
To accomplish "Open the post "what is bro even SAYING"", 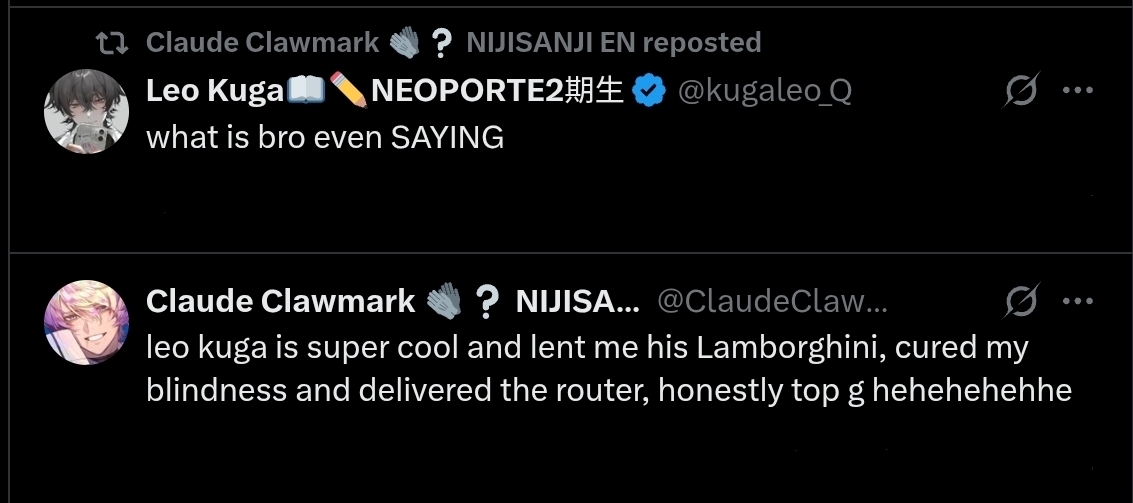I will coord(324,137).
